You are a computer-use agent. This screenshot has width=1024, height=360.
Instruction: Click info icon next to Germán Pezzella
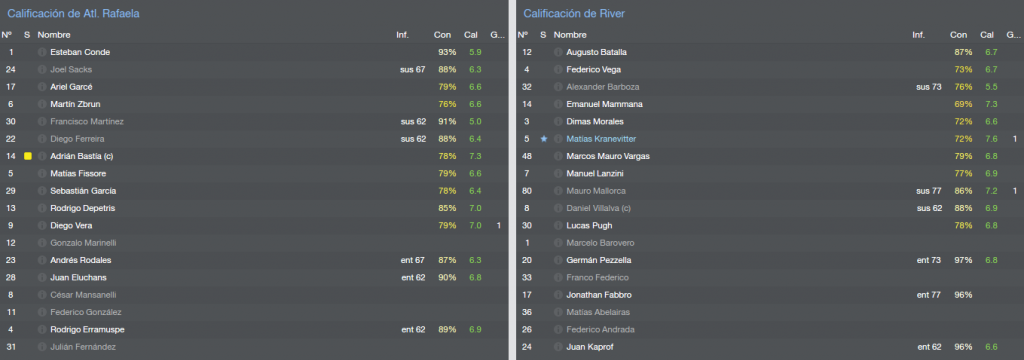pyautogui.click(x=558, y=260)
